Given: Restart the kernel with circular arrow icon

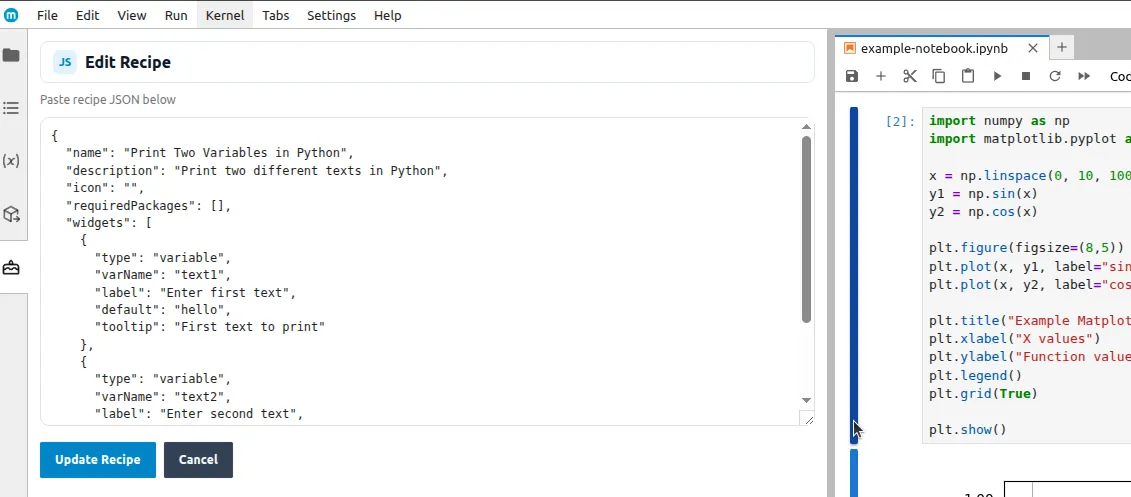Looking at the screenshot, I should point(1055,76).
